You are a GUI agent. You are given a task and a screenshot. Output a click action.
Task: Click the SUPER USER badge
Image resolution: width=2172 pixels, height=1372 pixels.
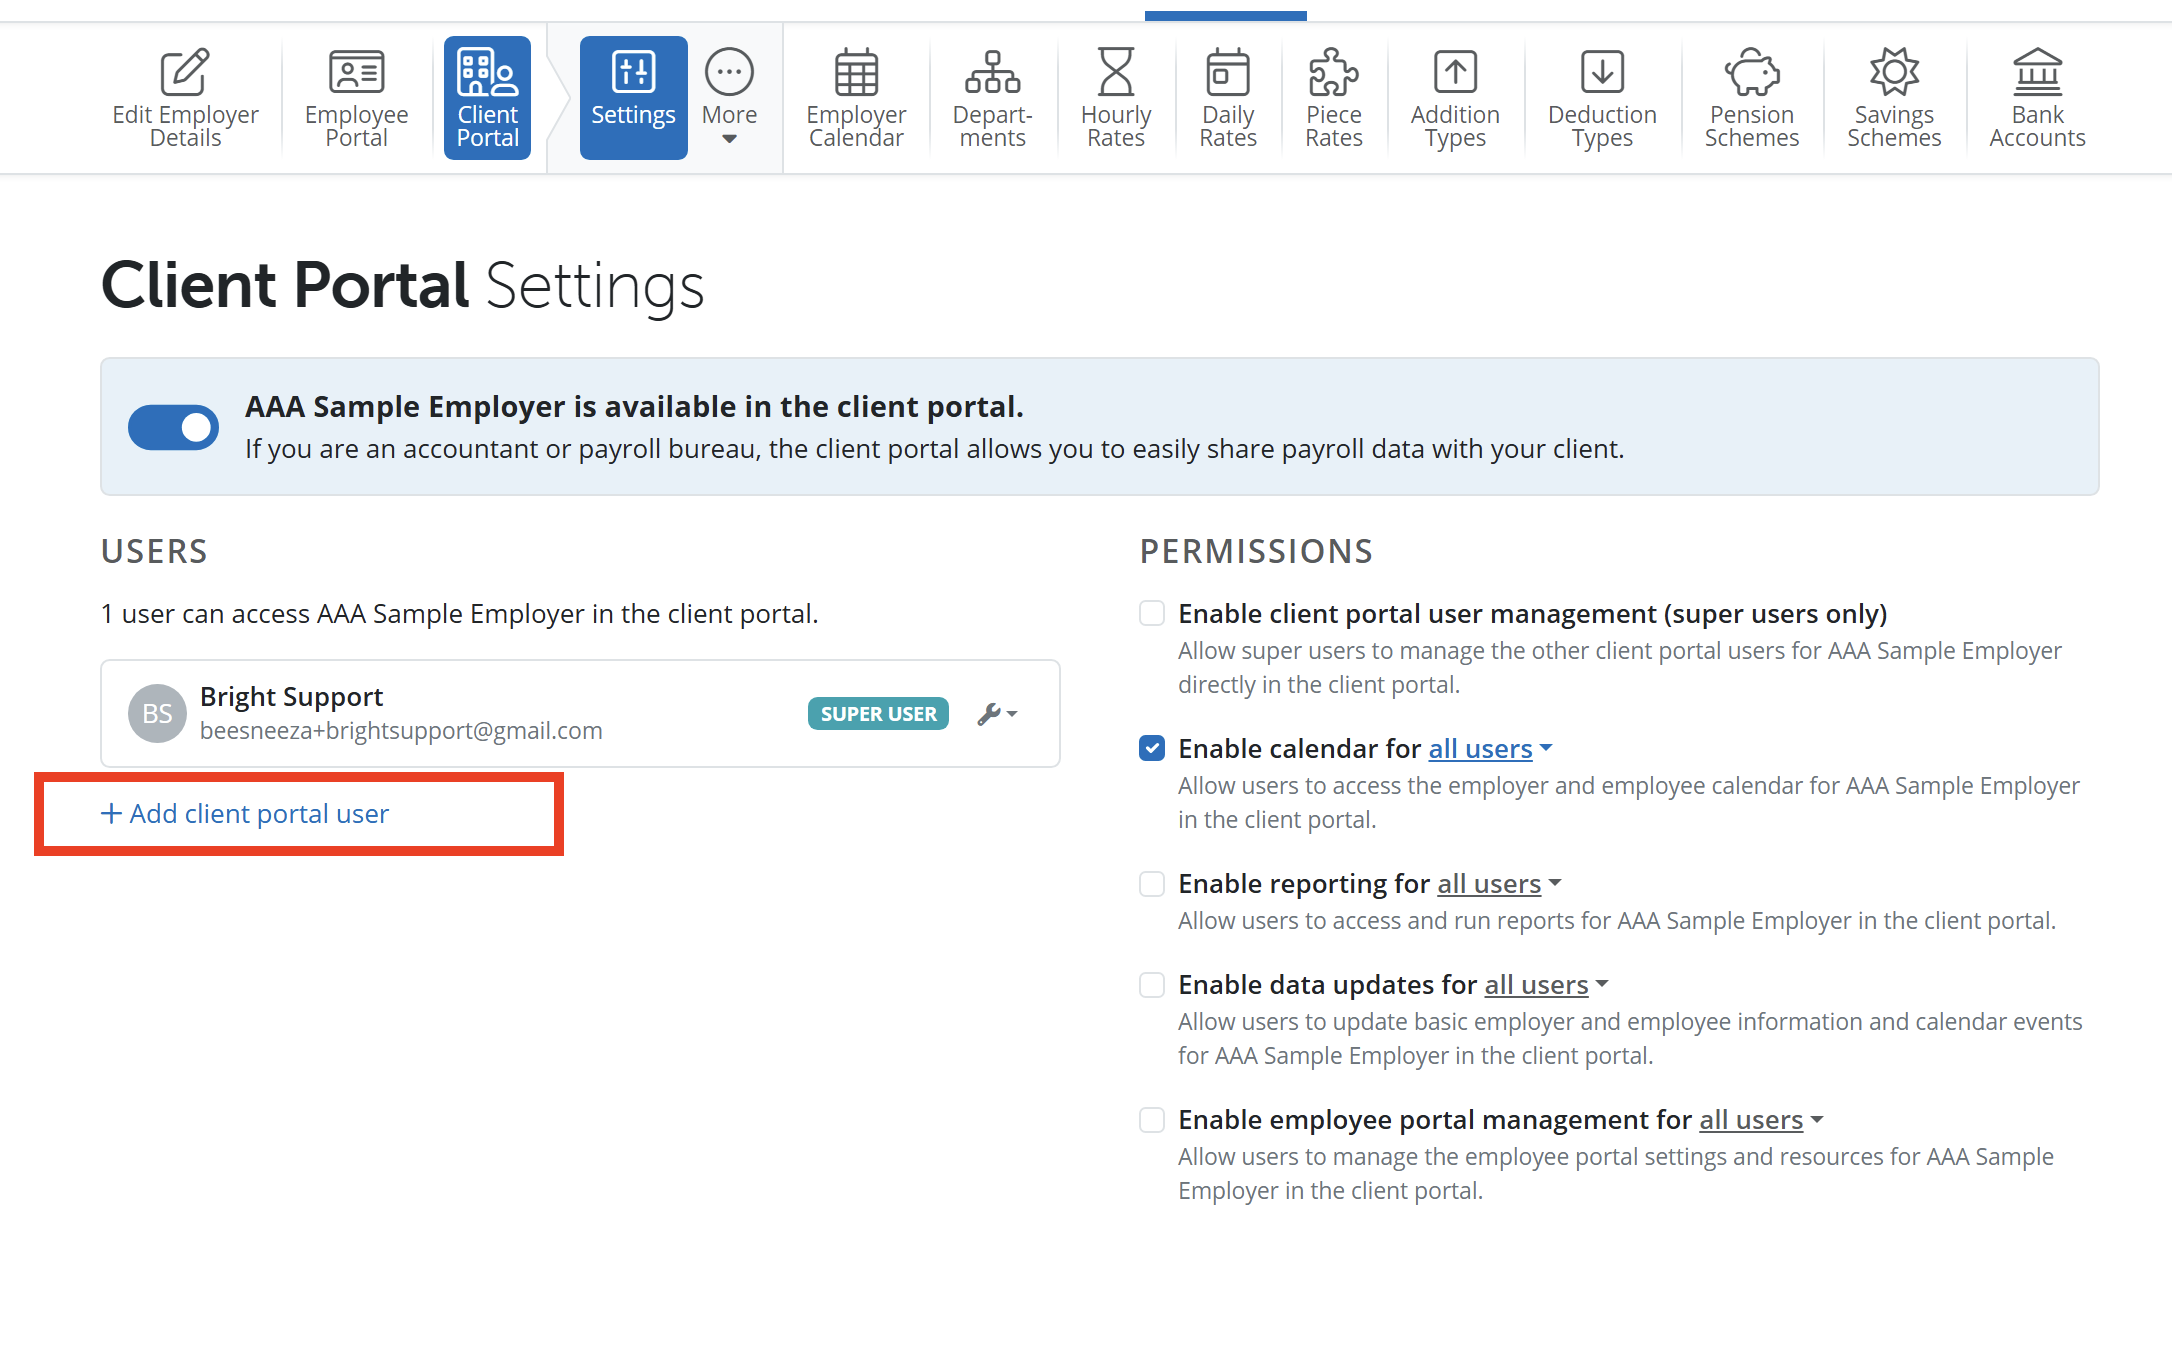click(878, 714)
